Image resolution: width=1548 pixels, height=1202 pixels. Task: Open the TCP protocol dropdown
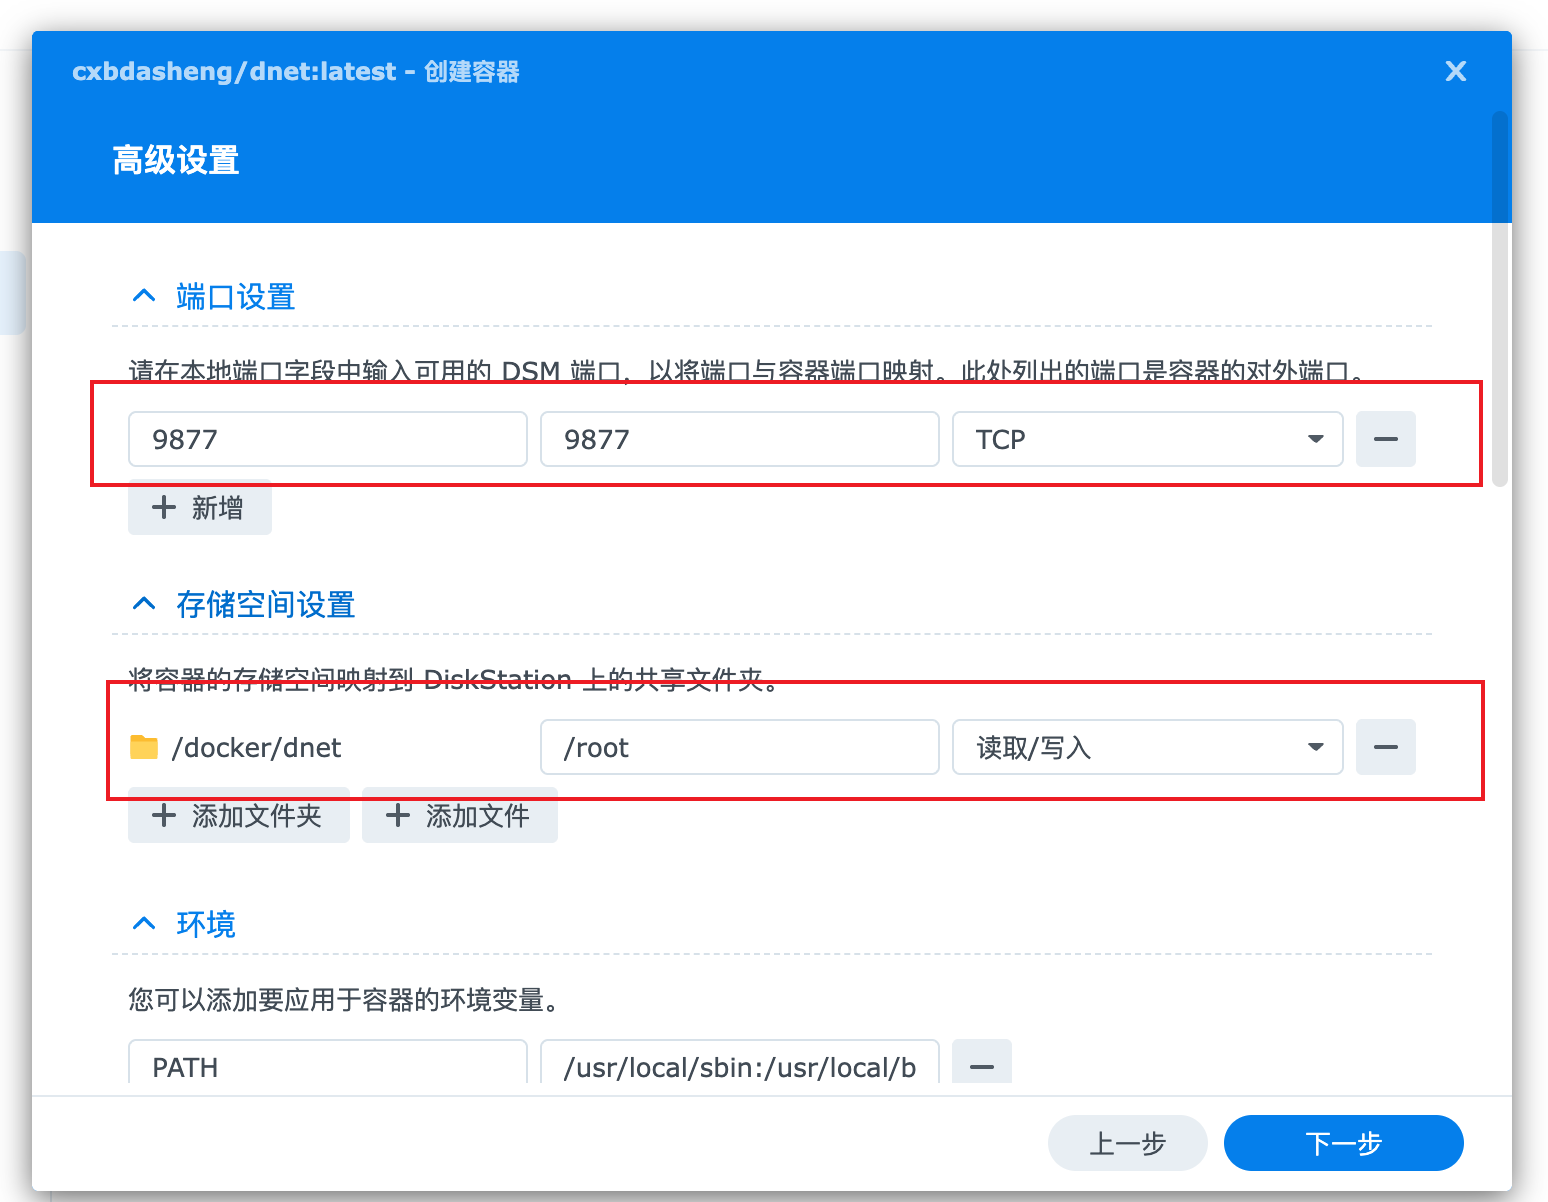[x=1315, y=439]
